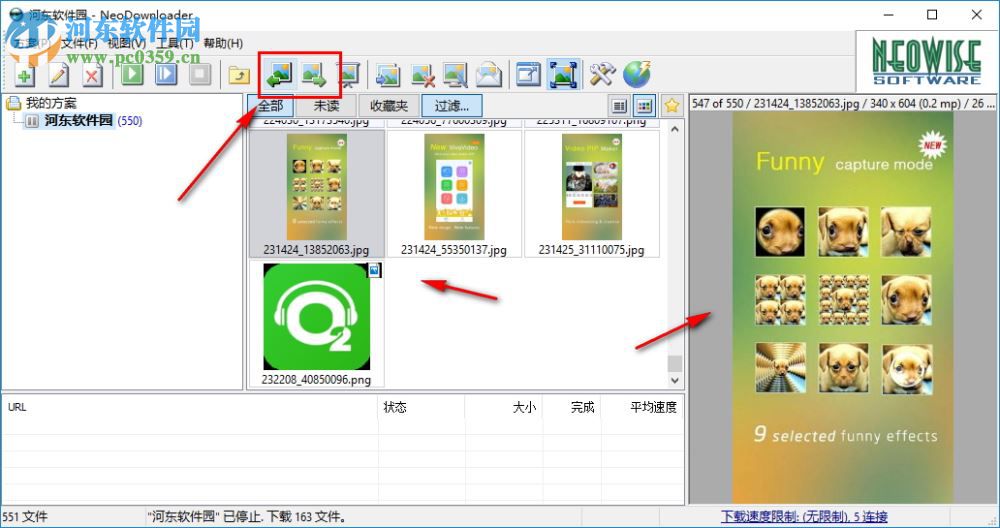The height and width of the screenshot is (528, 1000).
Task: Click the set as wallpaper monitor icon
Action: tap(456, 75)
